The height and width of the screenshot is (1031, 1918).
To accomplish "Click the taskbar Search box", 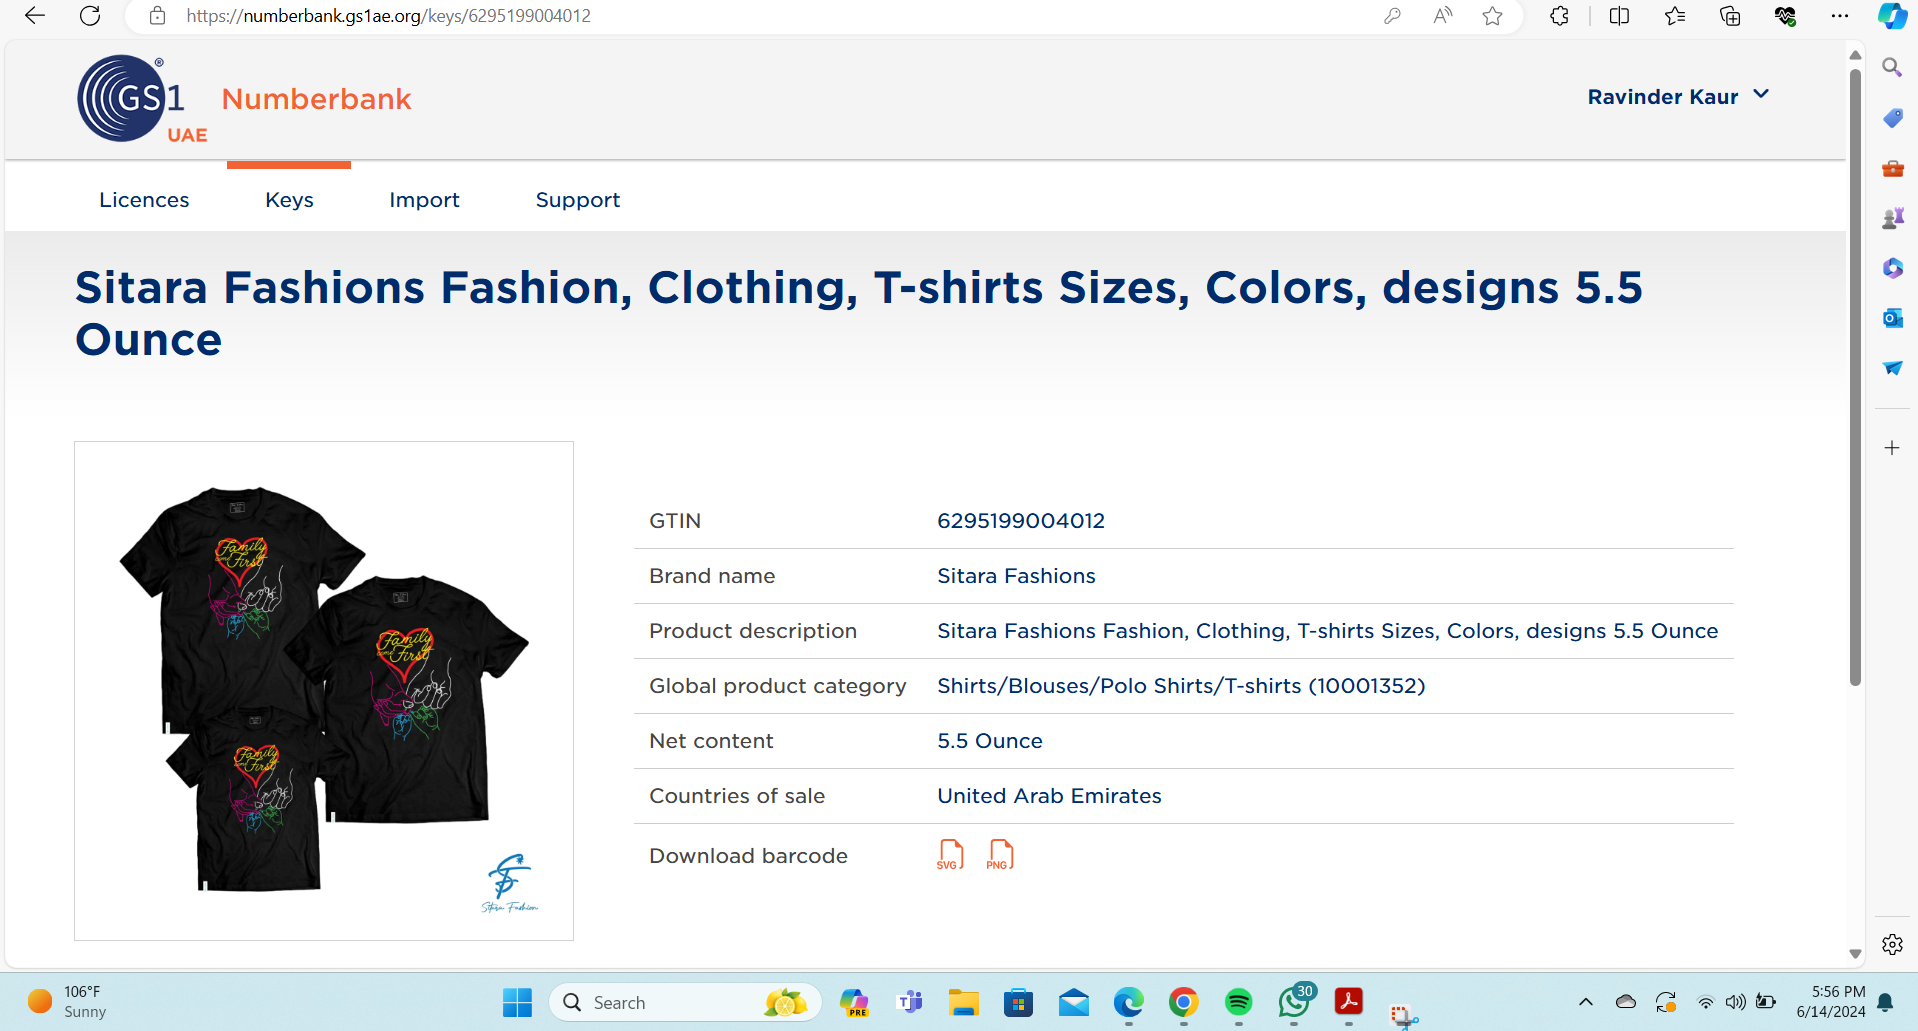I will click(x=685, y=1002).
